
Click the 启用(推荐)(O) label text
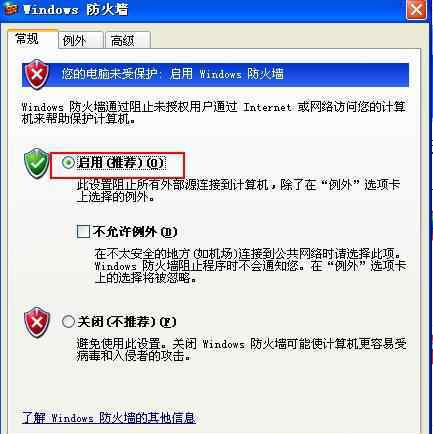121,163
